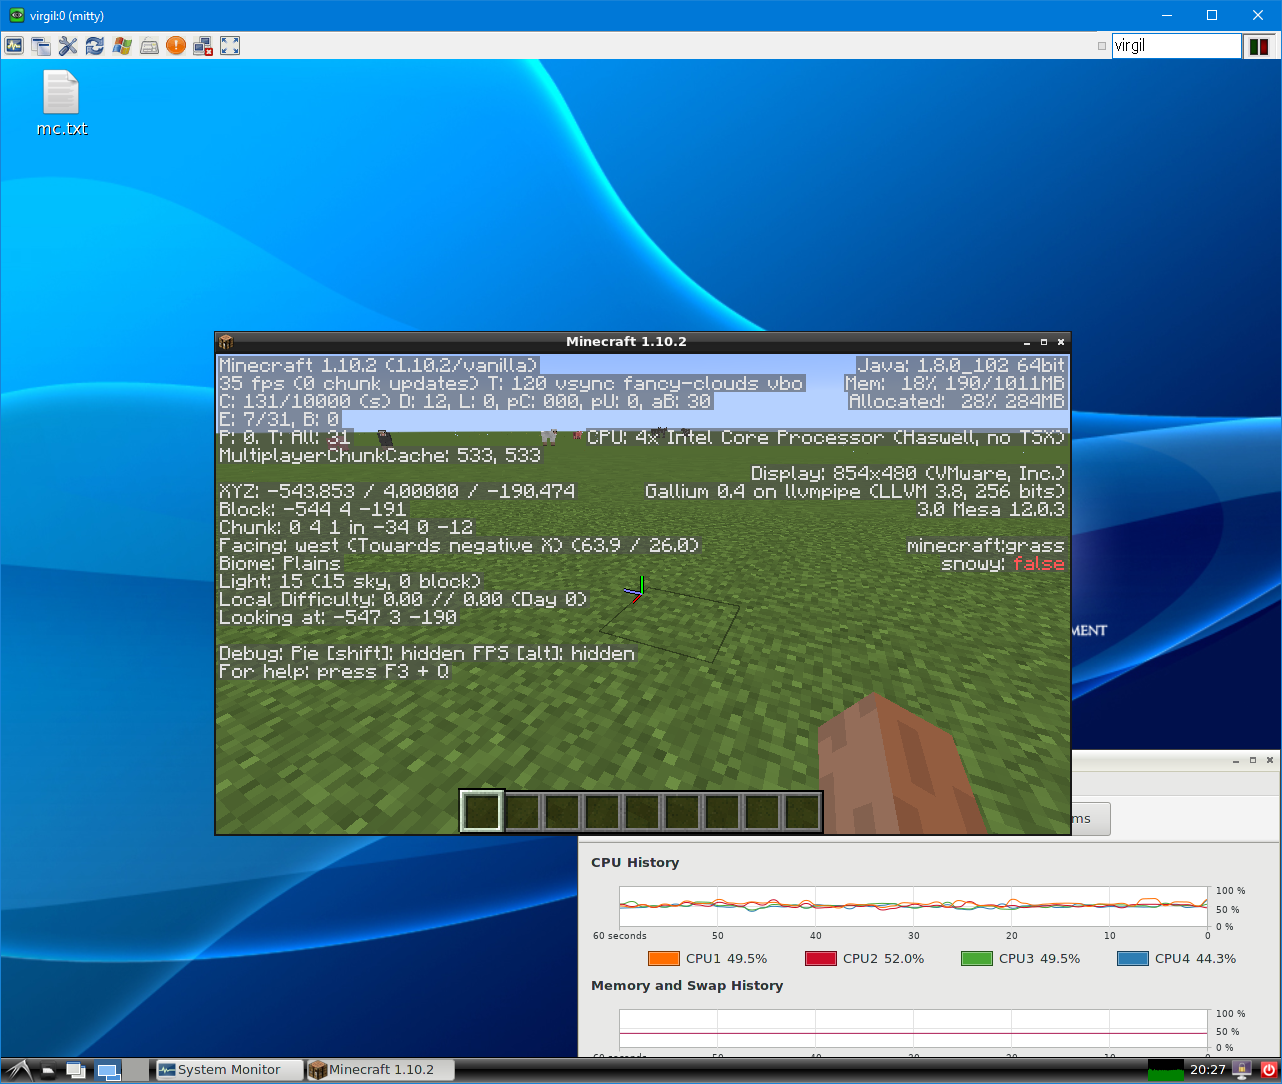Click the CPU4 blue color swatch
This screenshot has width=1282, height=1084.
(1133, 958)
